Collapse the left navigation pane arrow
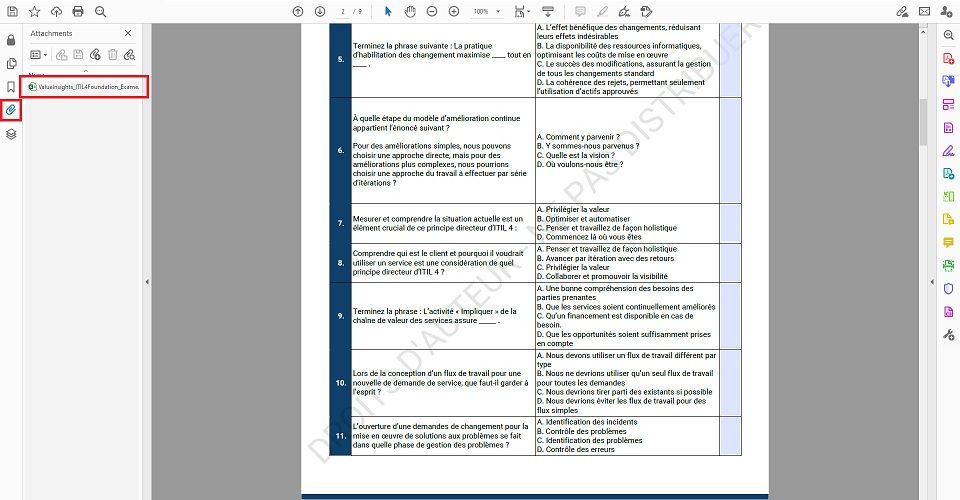Image resolution: width=960 pixels, height=500 pixels. (x=147, y=282)
